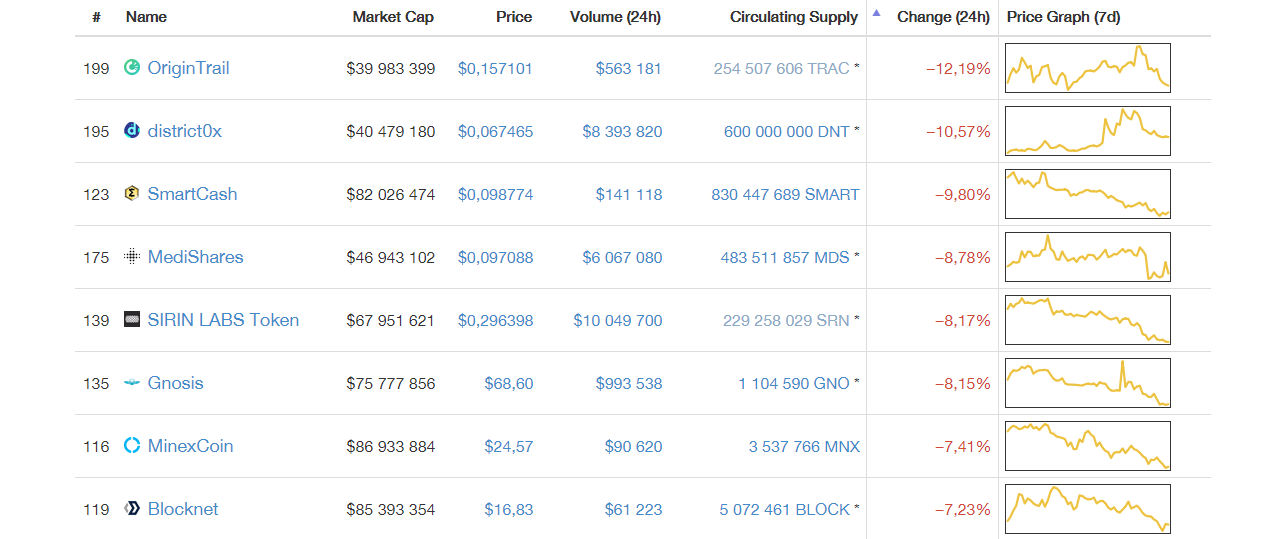The height and width of the screenshot is (539, 1280).
Task: Click MediShares volume $6 067 080
Action: [x=622, y=257]
